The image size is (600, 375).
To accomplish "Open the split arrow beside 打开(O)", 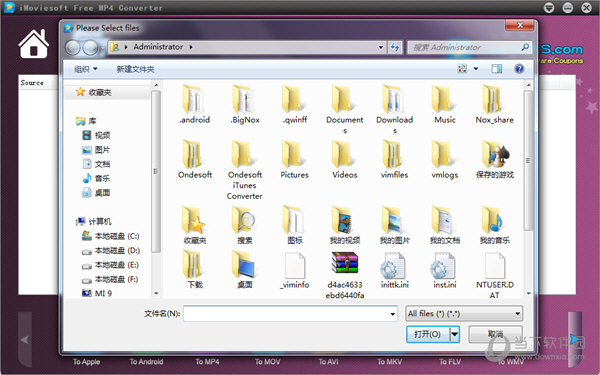I will tap(455, 334).
